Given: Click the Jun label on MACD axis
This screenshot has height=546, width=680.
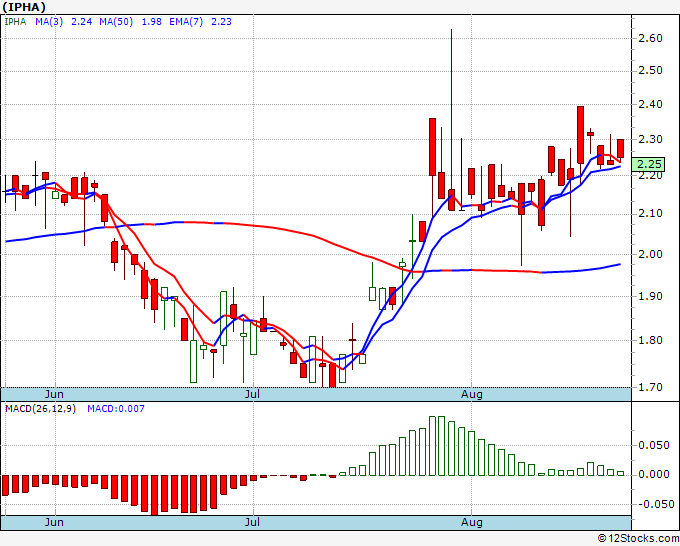Looking at the screenshot, I should point(54,522).
